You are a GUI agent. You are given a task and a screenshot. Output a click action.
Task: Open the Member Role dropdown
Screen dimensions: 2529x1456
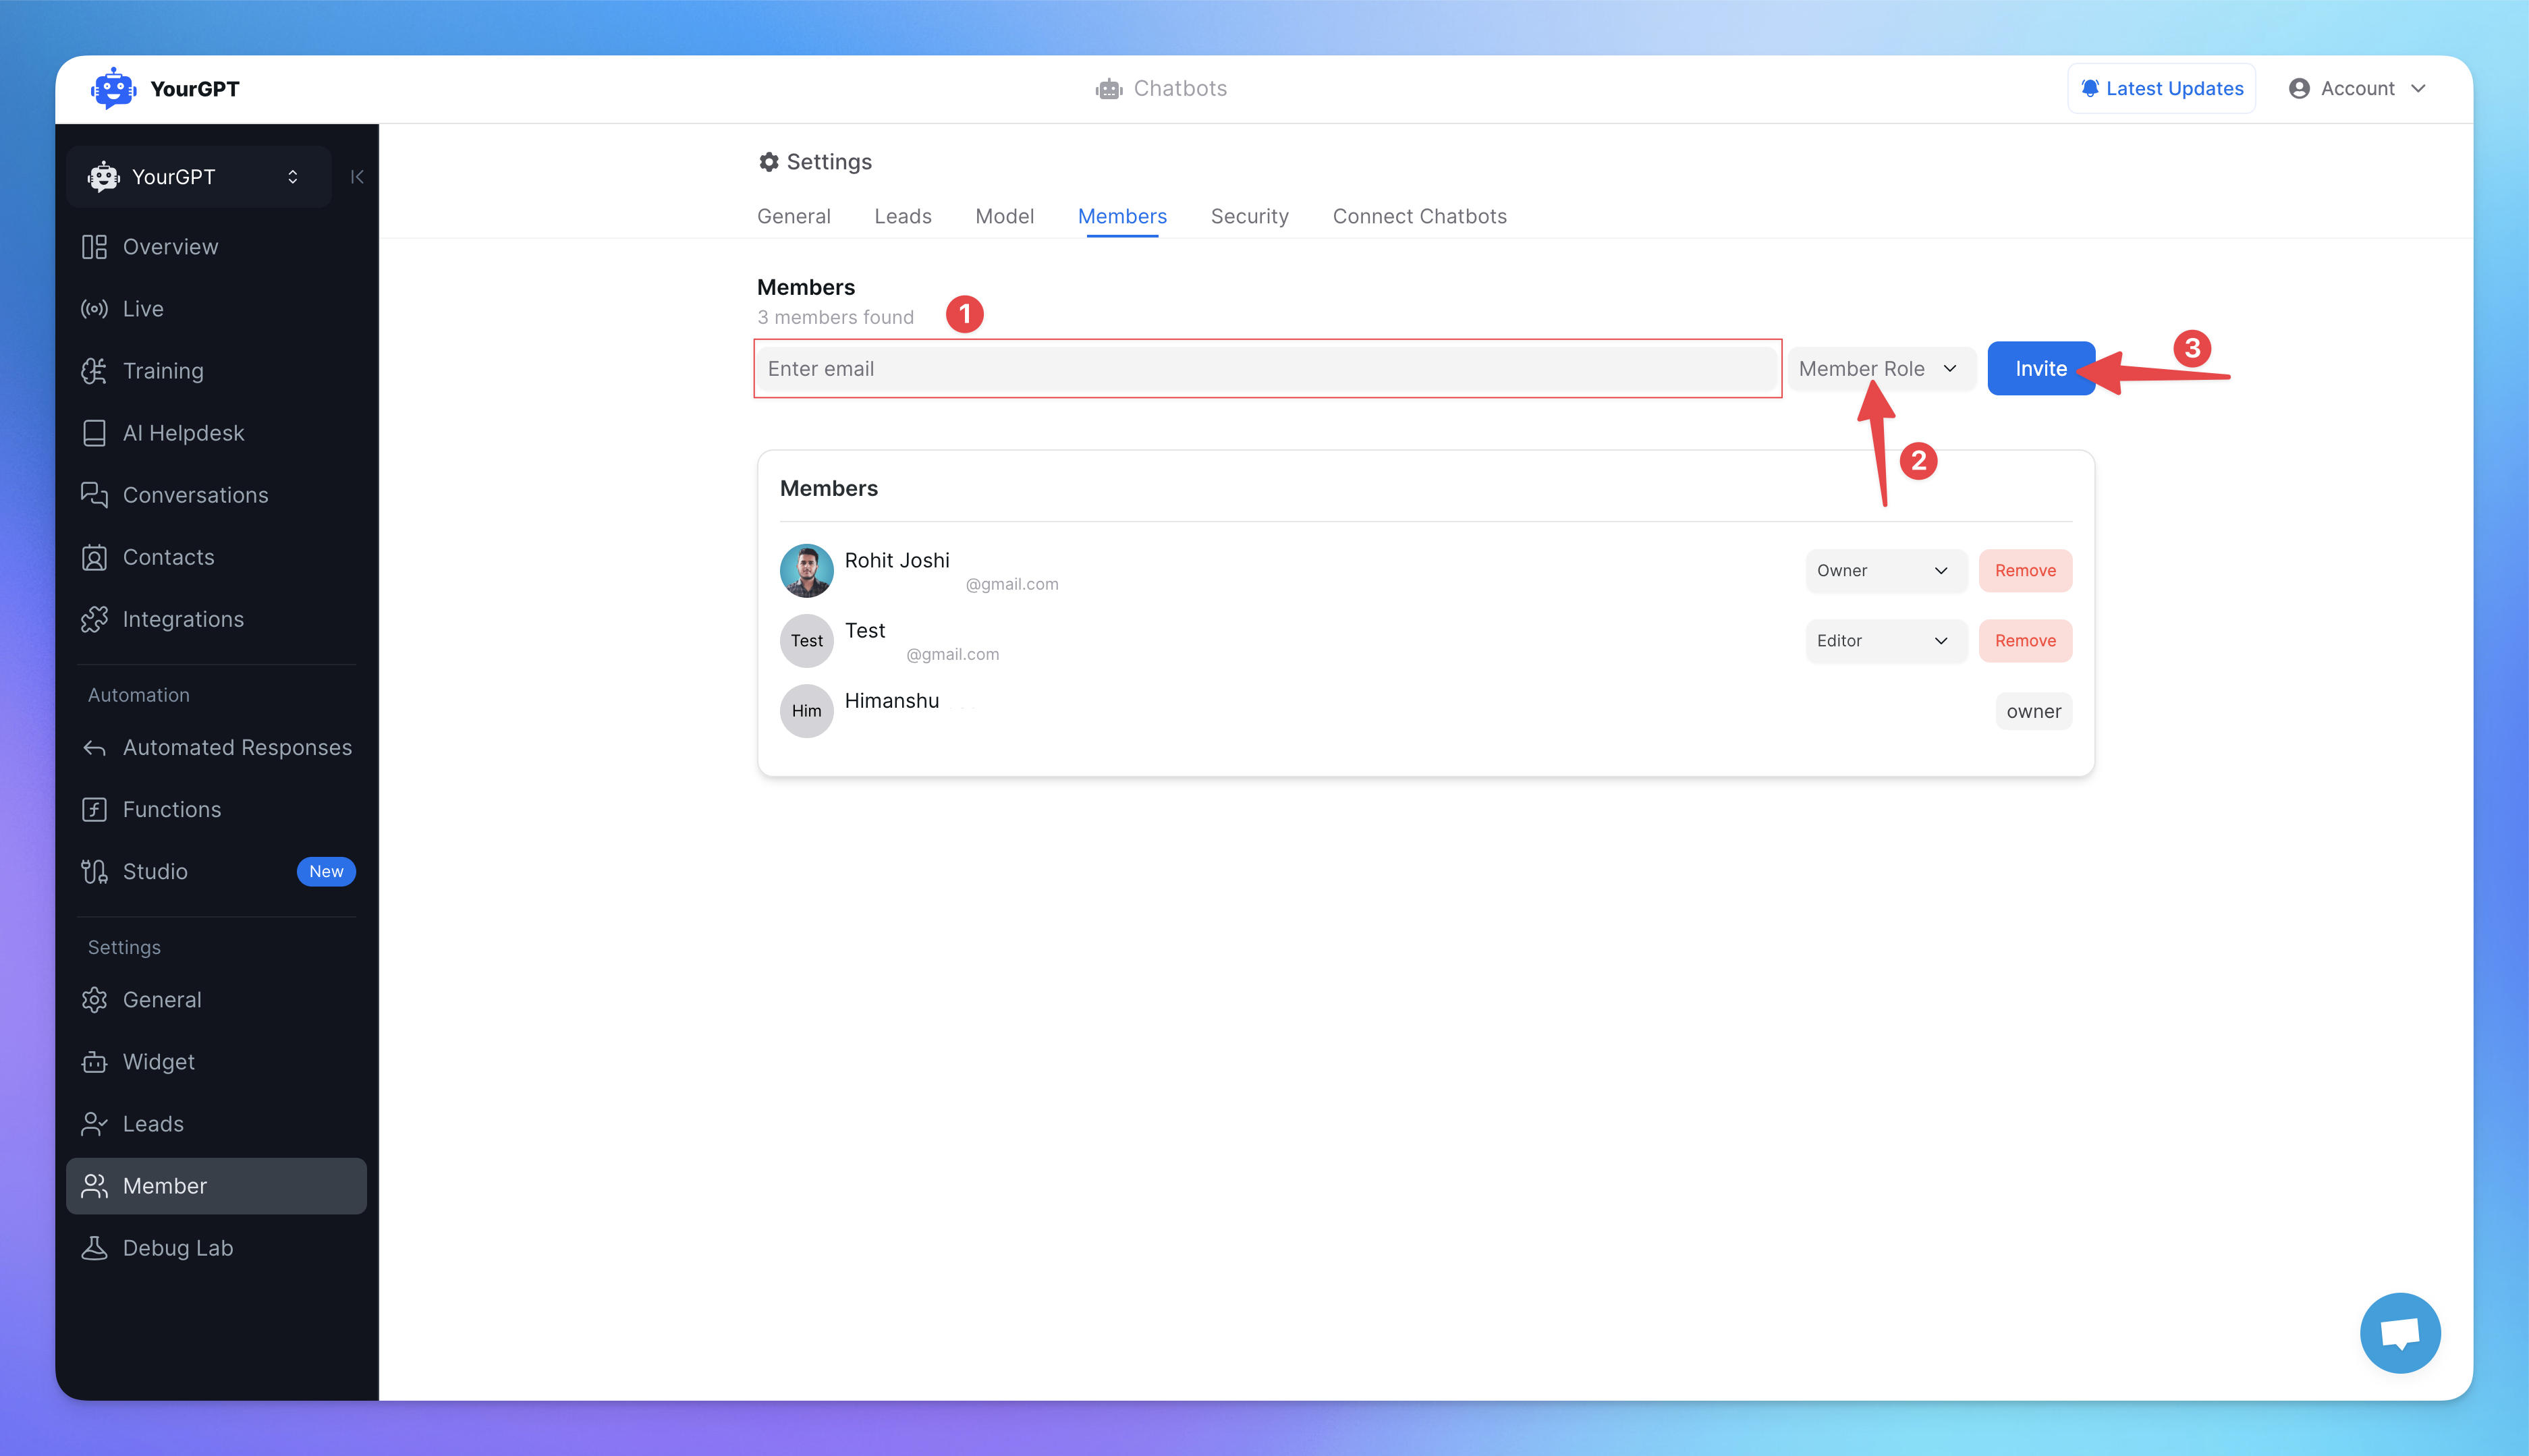[x=1881, y=369]
